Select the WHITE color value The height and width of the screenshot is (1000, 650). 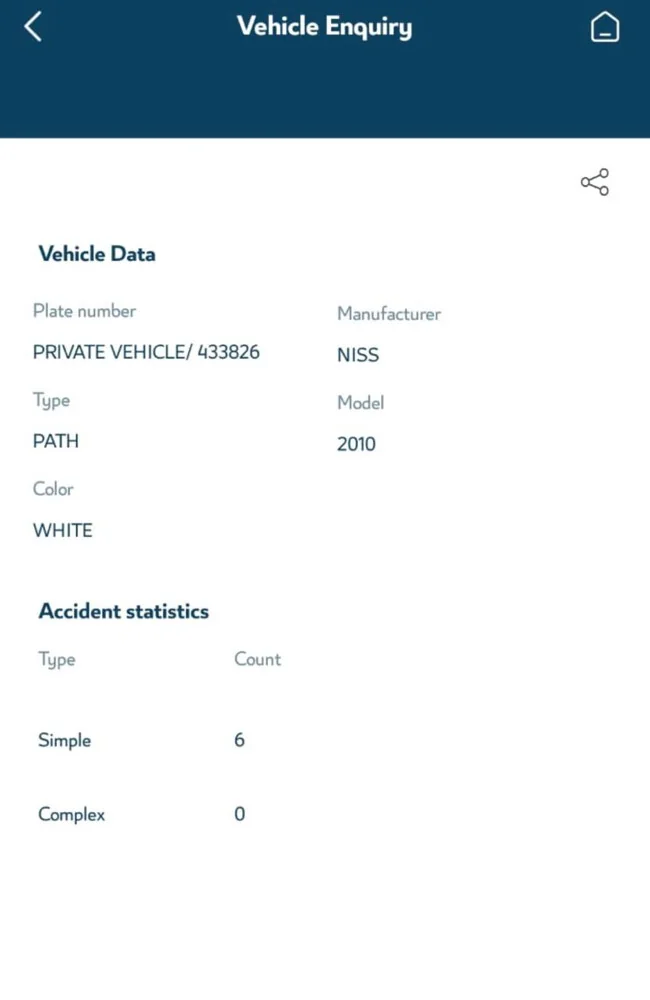pyautogui.click(x=63, y=531)
